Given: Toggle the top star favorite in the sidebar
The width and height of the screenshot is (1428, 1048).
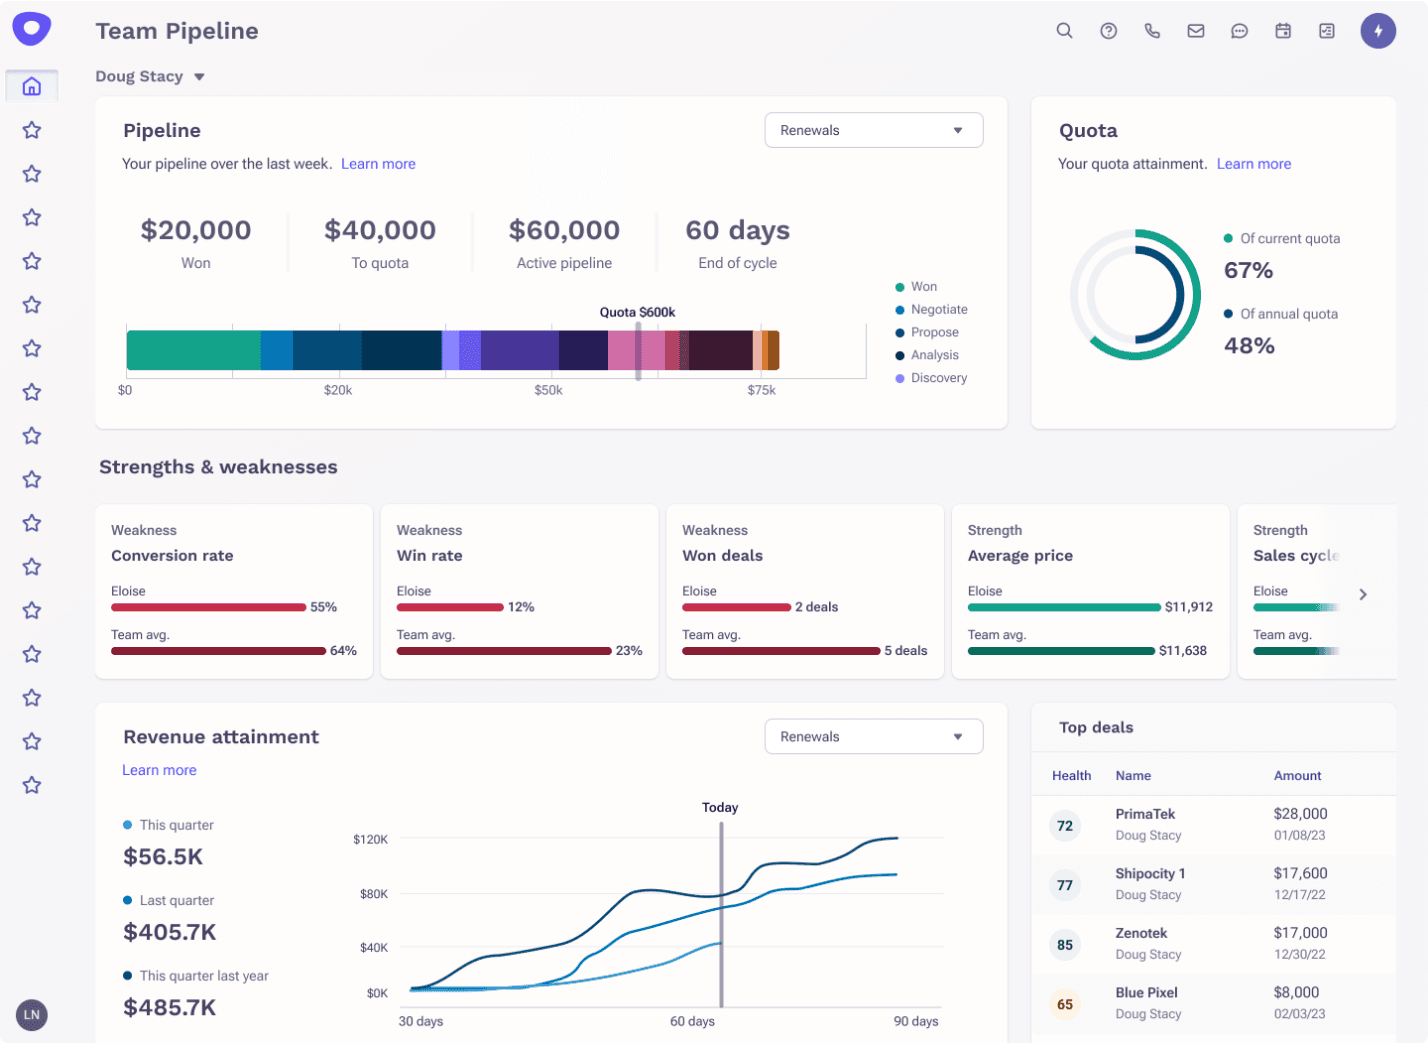Looking at the screenshot, I should 31,130.
